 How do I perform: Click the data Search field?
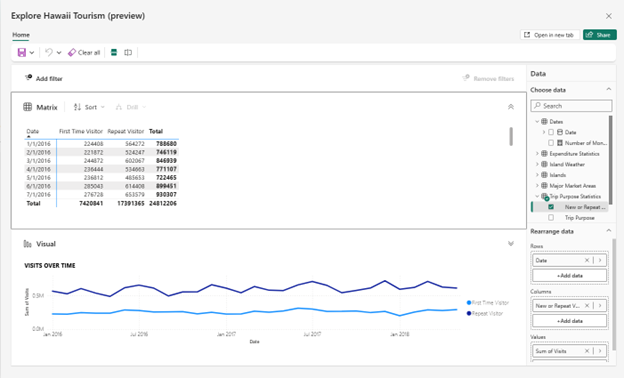(x=571, y=106)
